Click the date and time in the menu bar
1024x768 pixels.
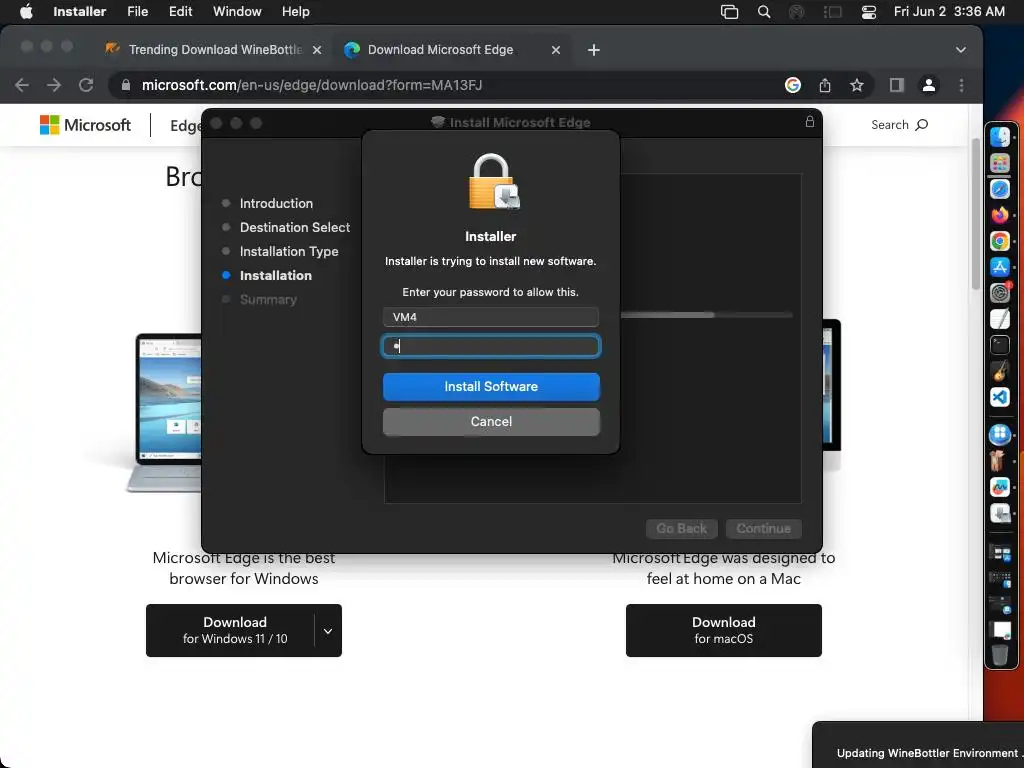pyautogui.click(x=949, y=12)
